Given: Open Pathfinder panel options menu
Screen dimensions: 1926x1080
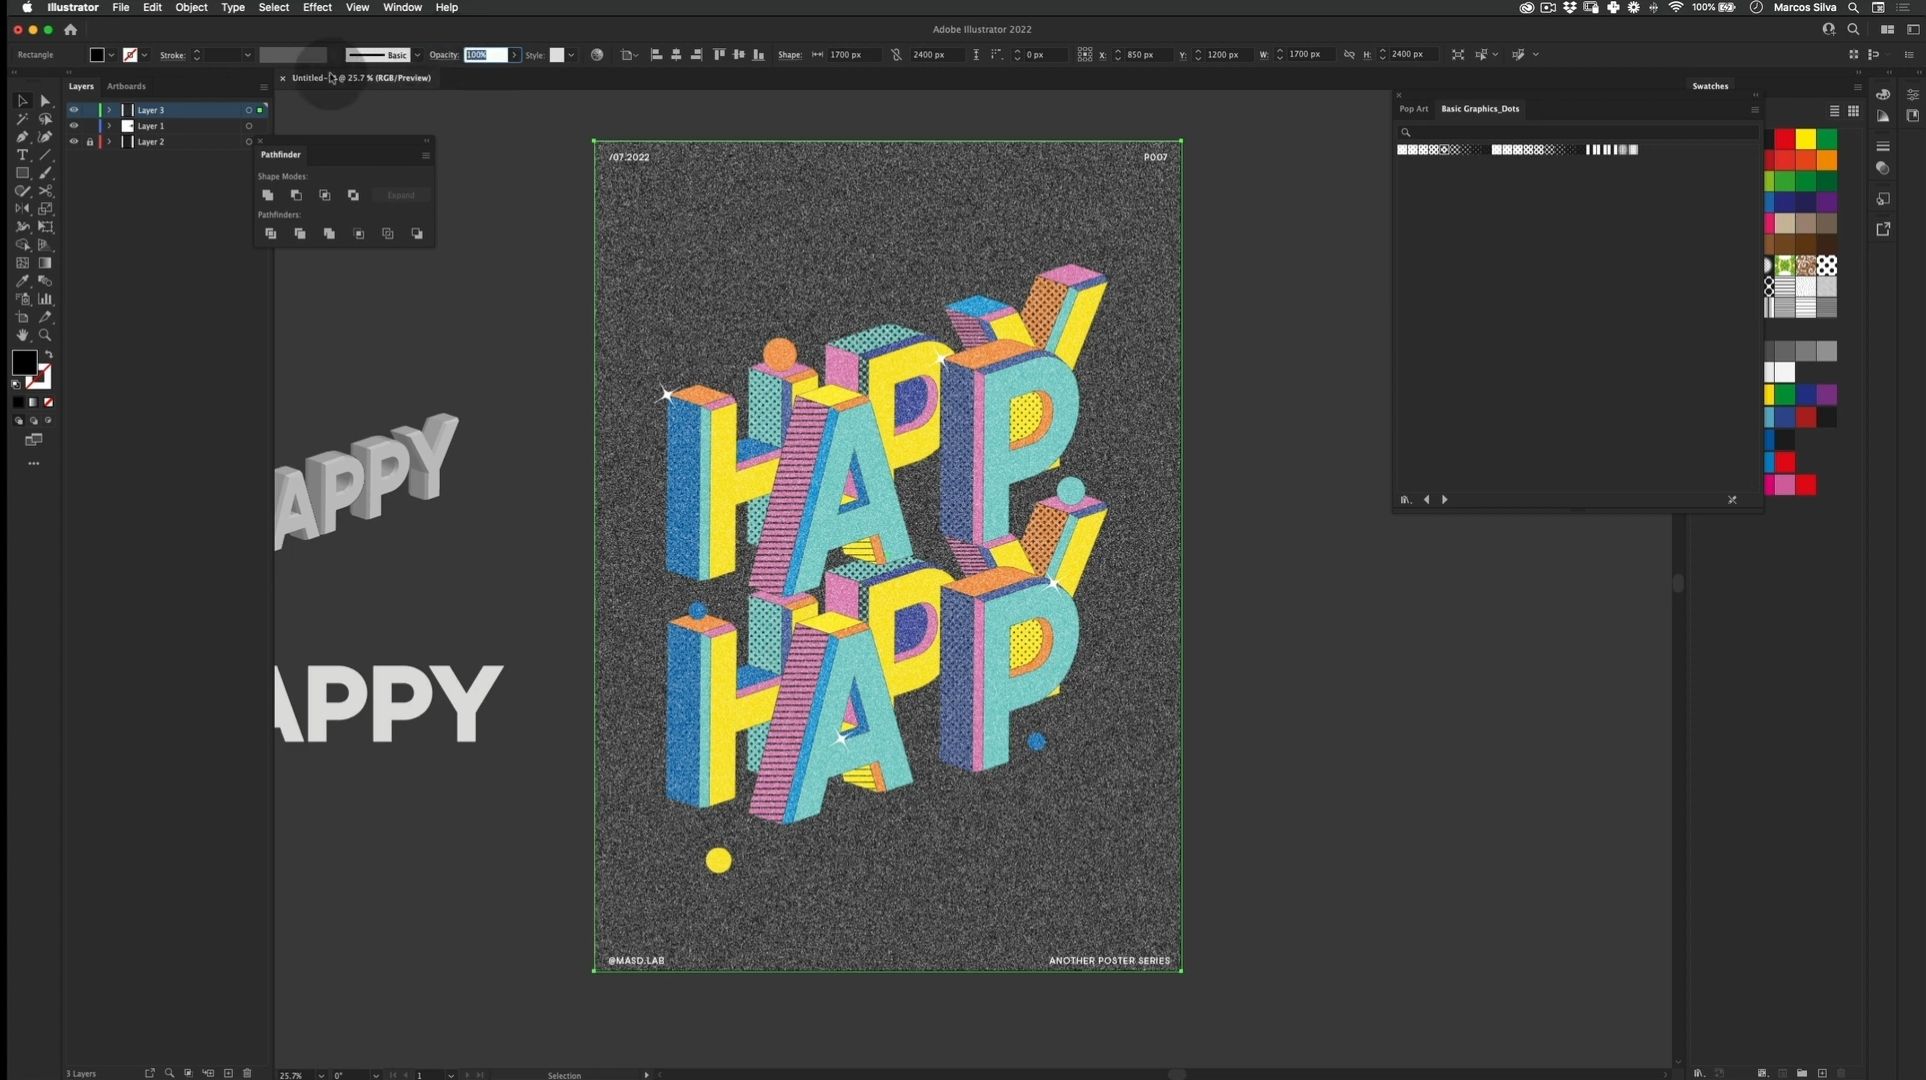Looking at the screenshot, I should pyautogui.click(x=426, y=155).
